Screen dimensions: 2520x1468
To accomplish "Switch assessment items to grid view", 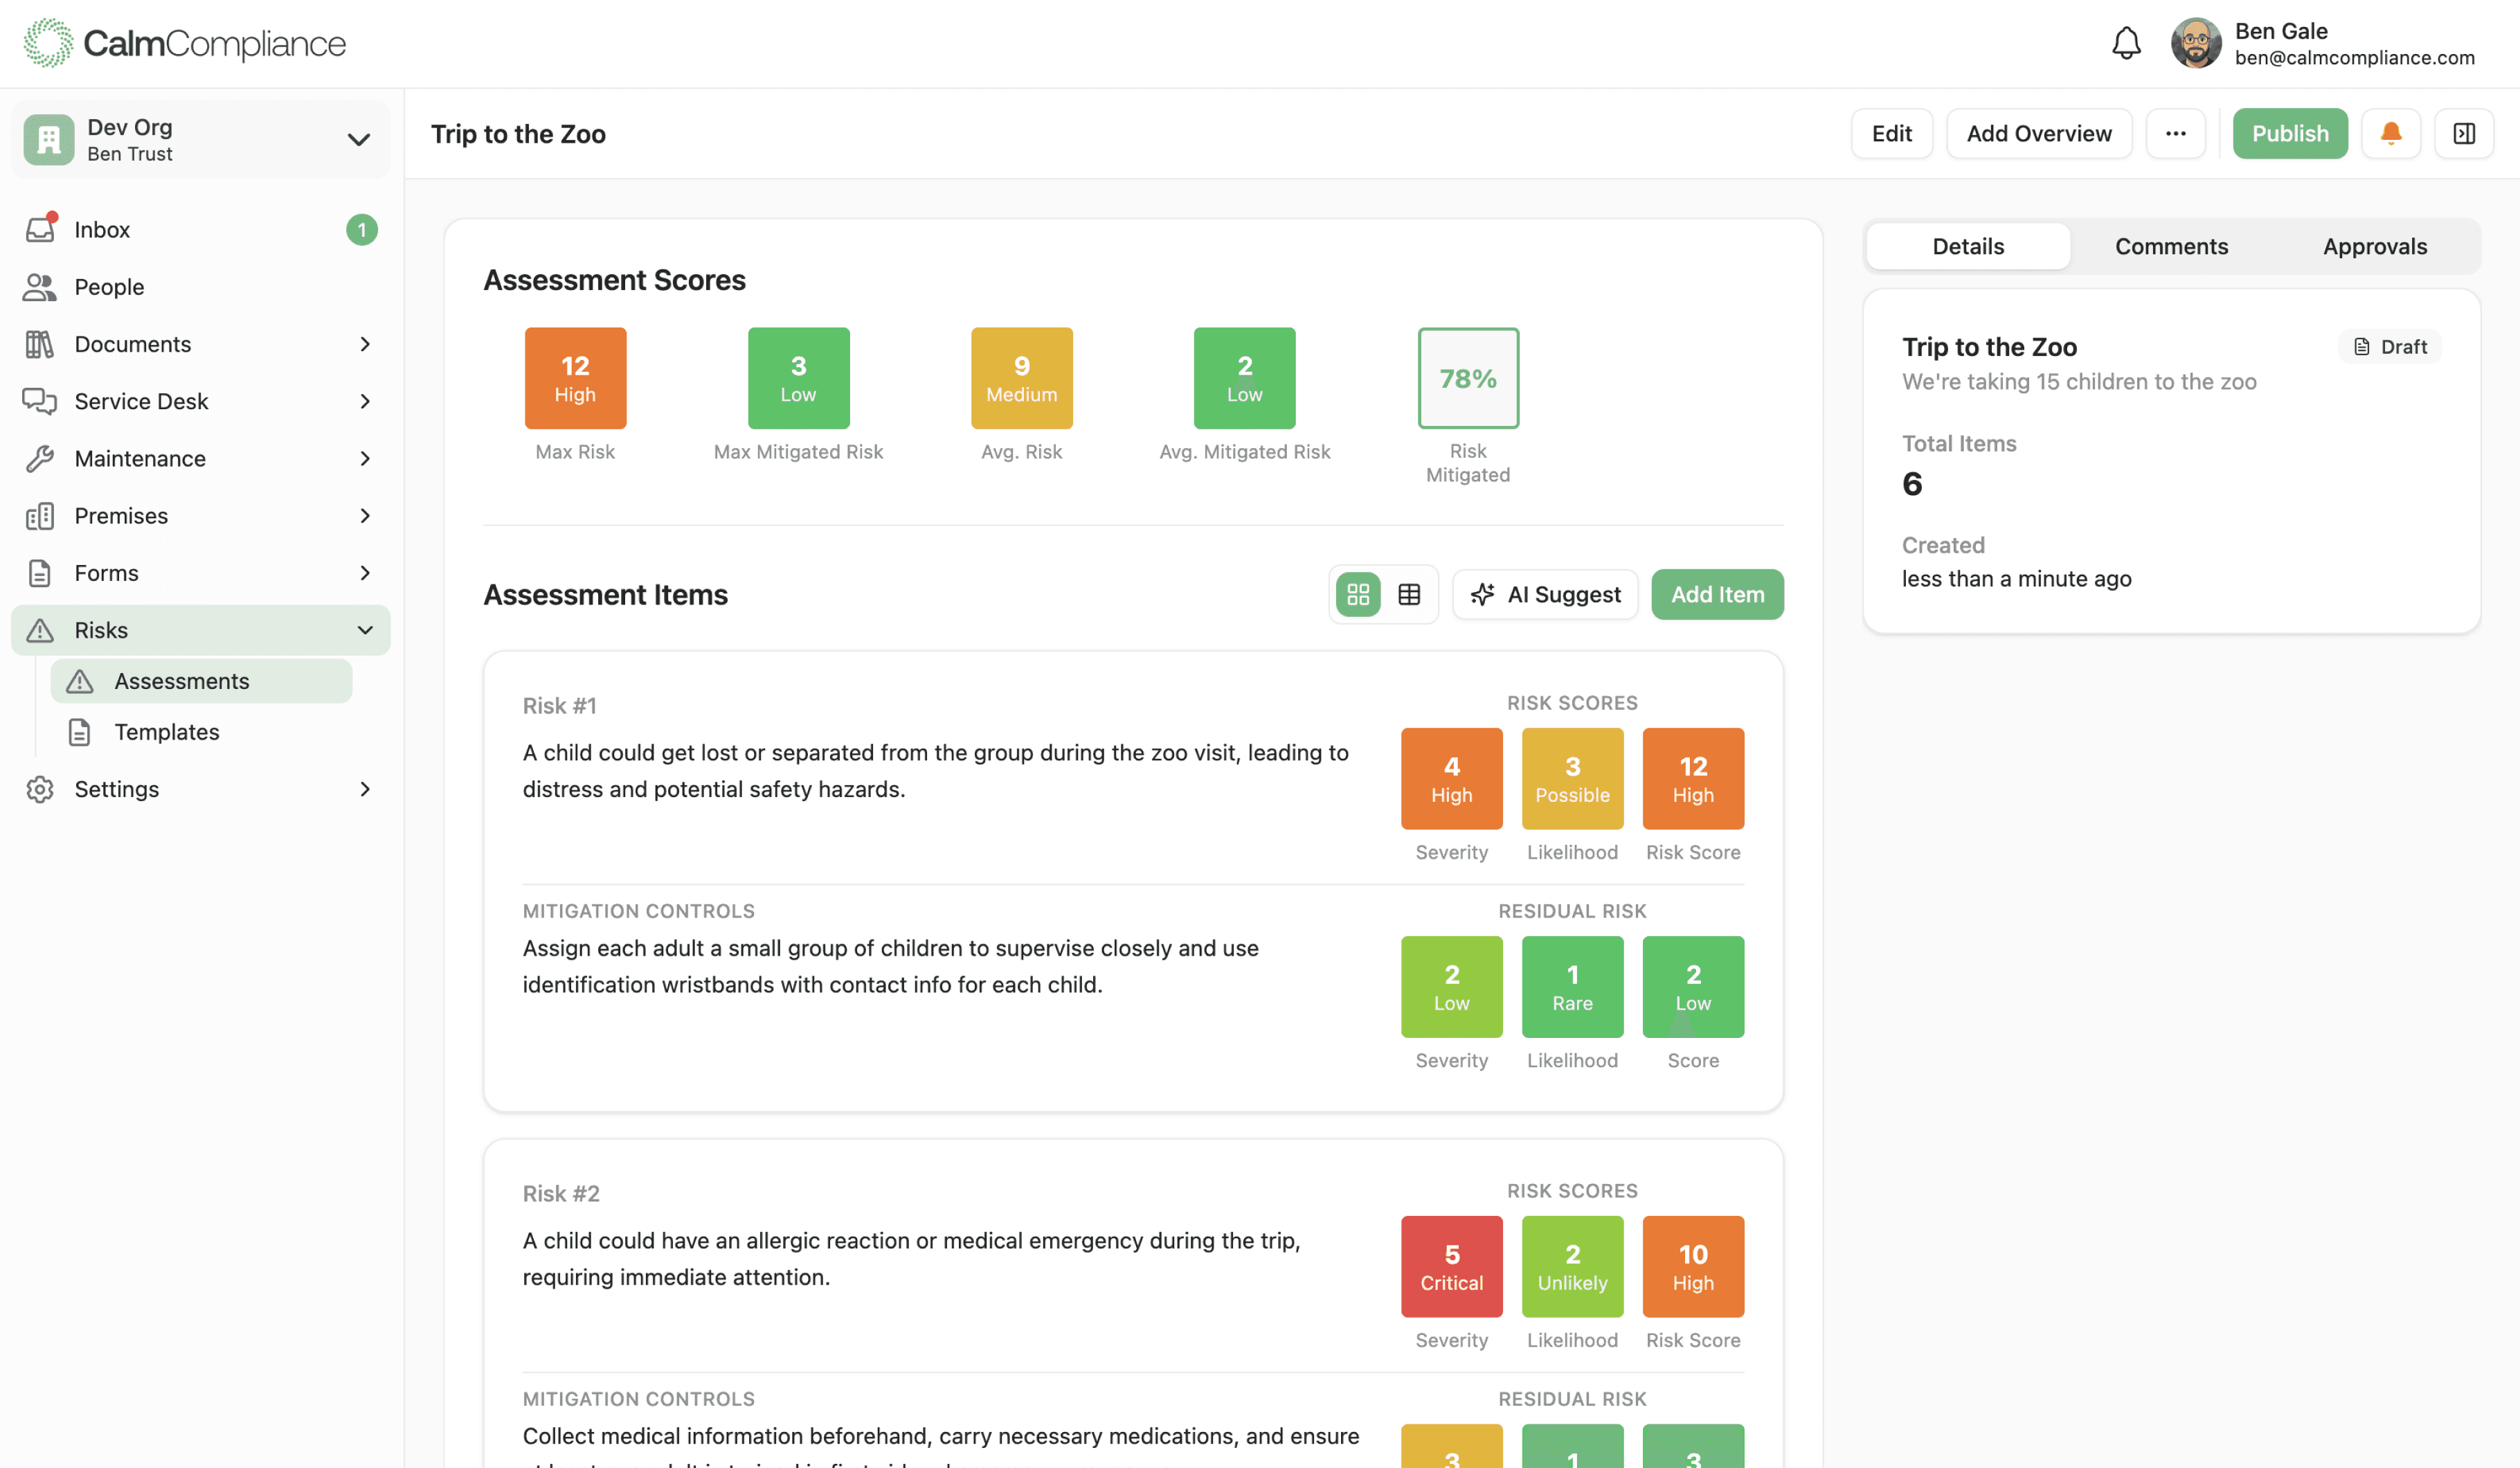I will (x=1357, y=594).
